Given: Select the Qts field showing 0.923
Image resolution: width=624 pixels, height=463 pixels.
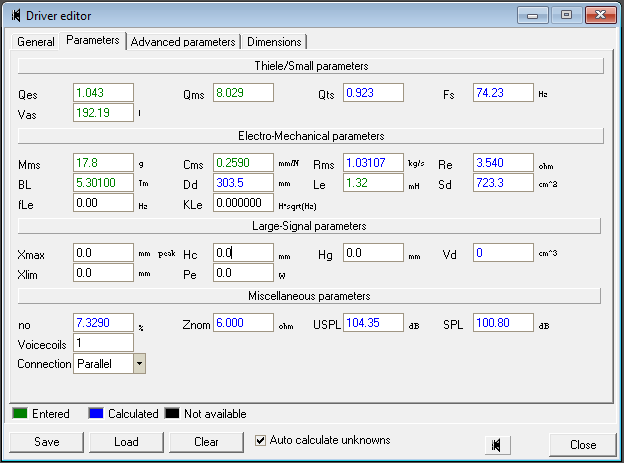Looking at the screenshot, I should [373, 93].
